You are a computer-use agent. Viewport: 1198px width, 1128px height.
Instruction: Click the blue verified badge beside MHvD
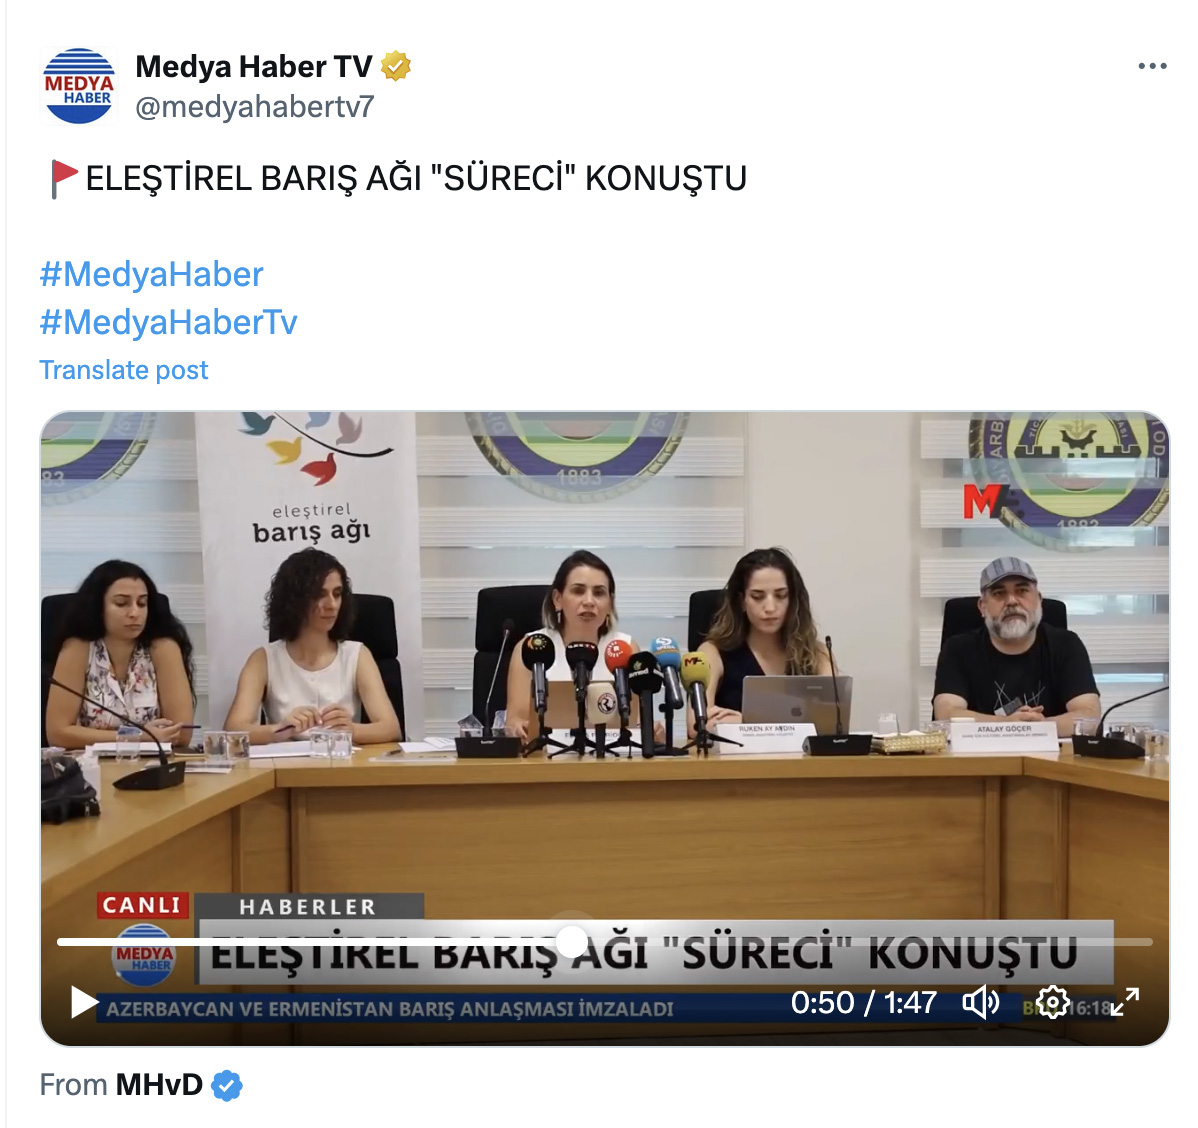[227, 1086]
